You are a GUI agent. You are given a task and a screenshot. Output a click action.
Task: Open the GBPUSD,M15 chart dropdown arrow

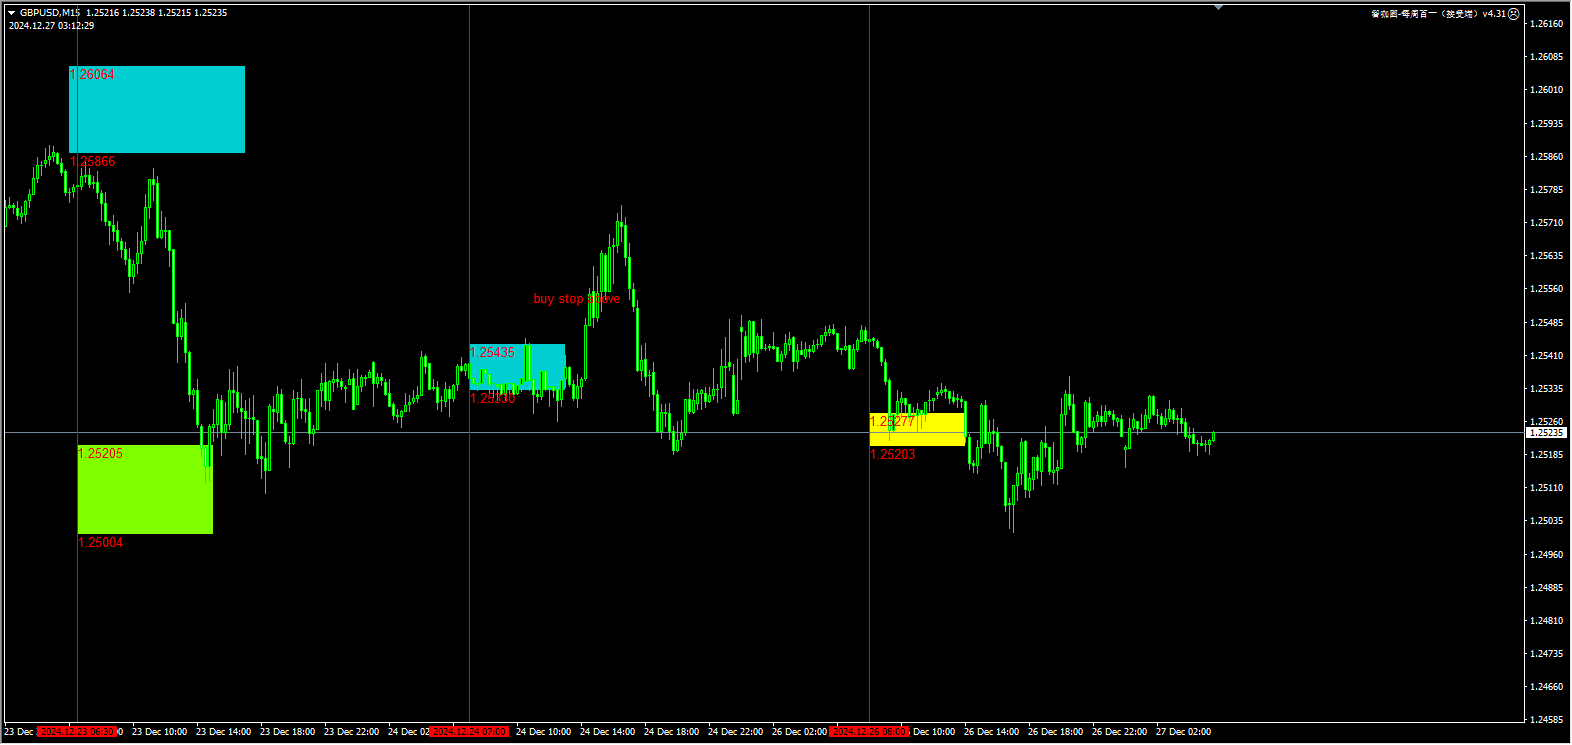(12, 13)
